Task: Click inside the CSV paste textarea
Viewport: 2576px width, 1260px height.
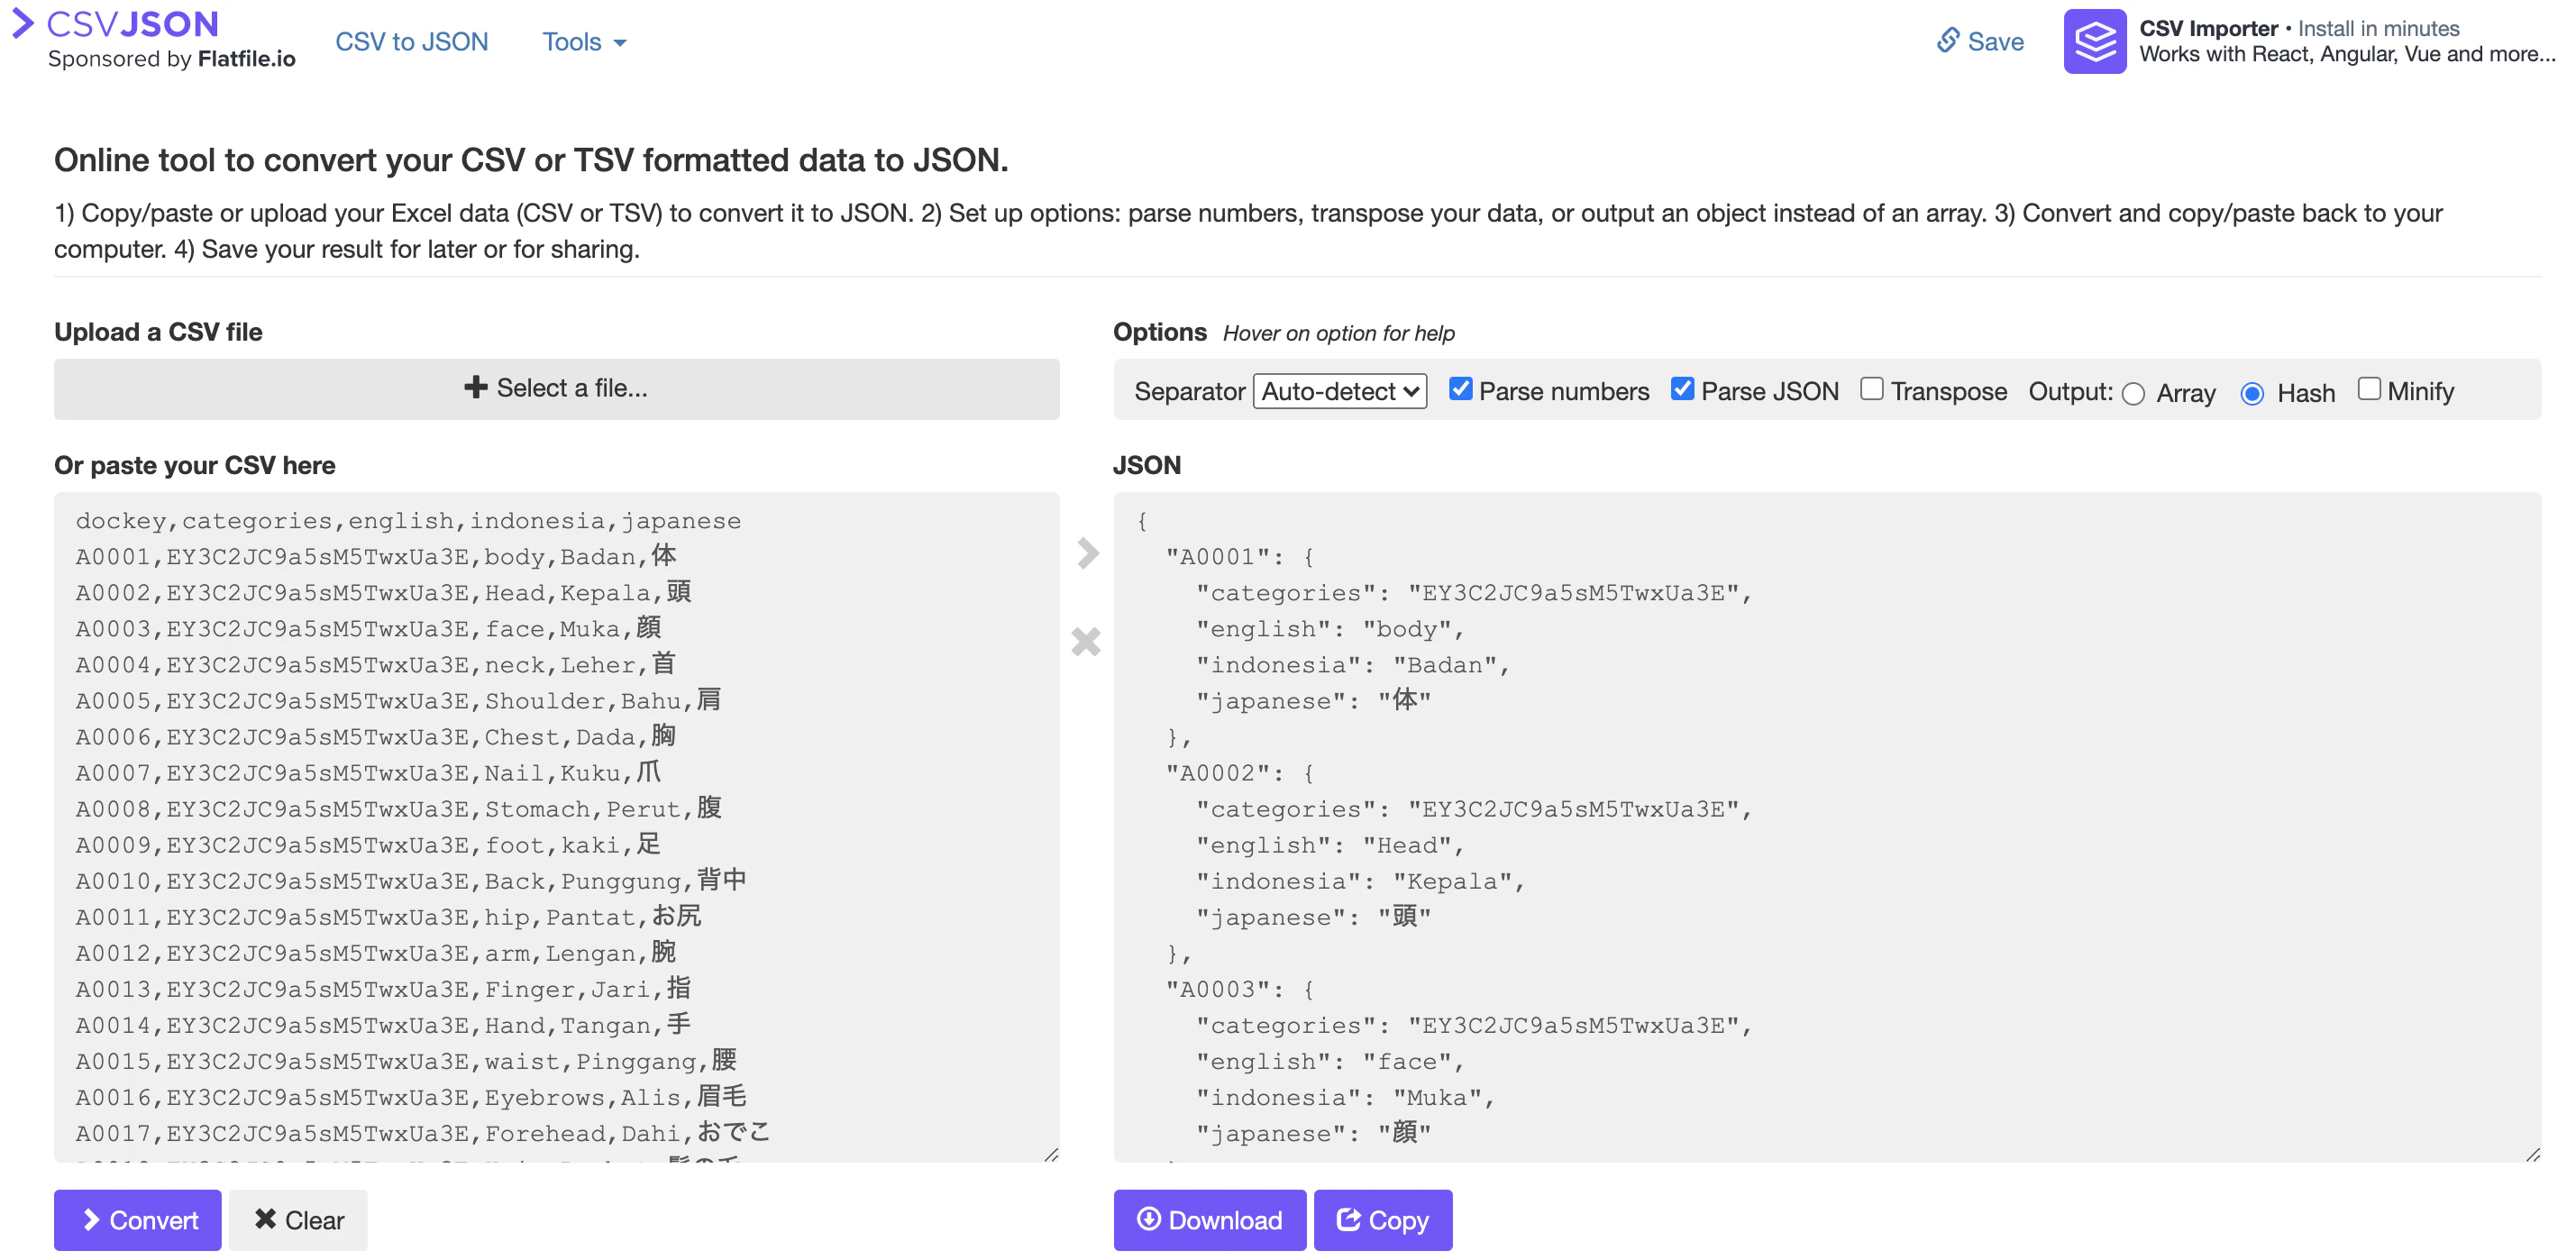Action: coord(556,827)
